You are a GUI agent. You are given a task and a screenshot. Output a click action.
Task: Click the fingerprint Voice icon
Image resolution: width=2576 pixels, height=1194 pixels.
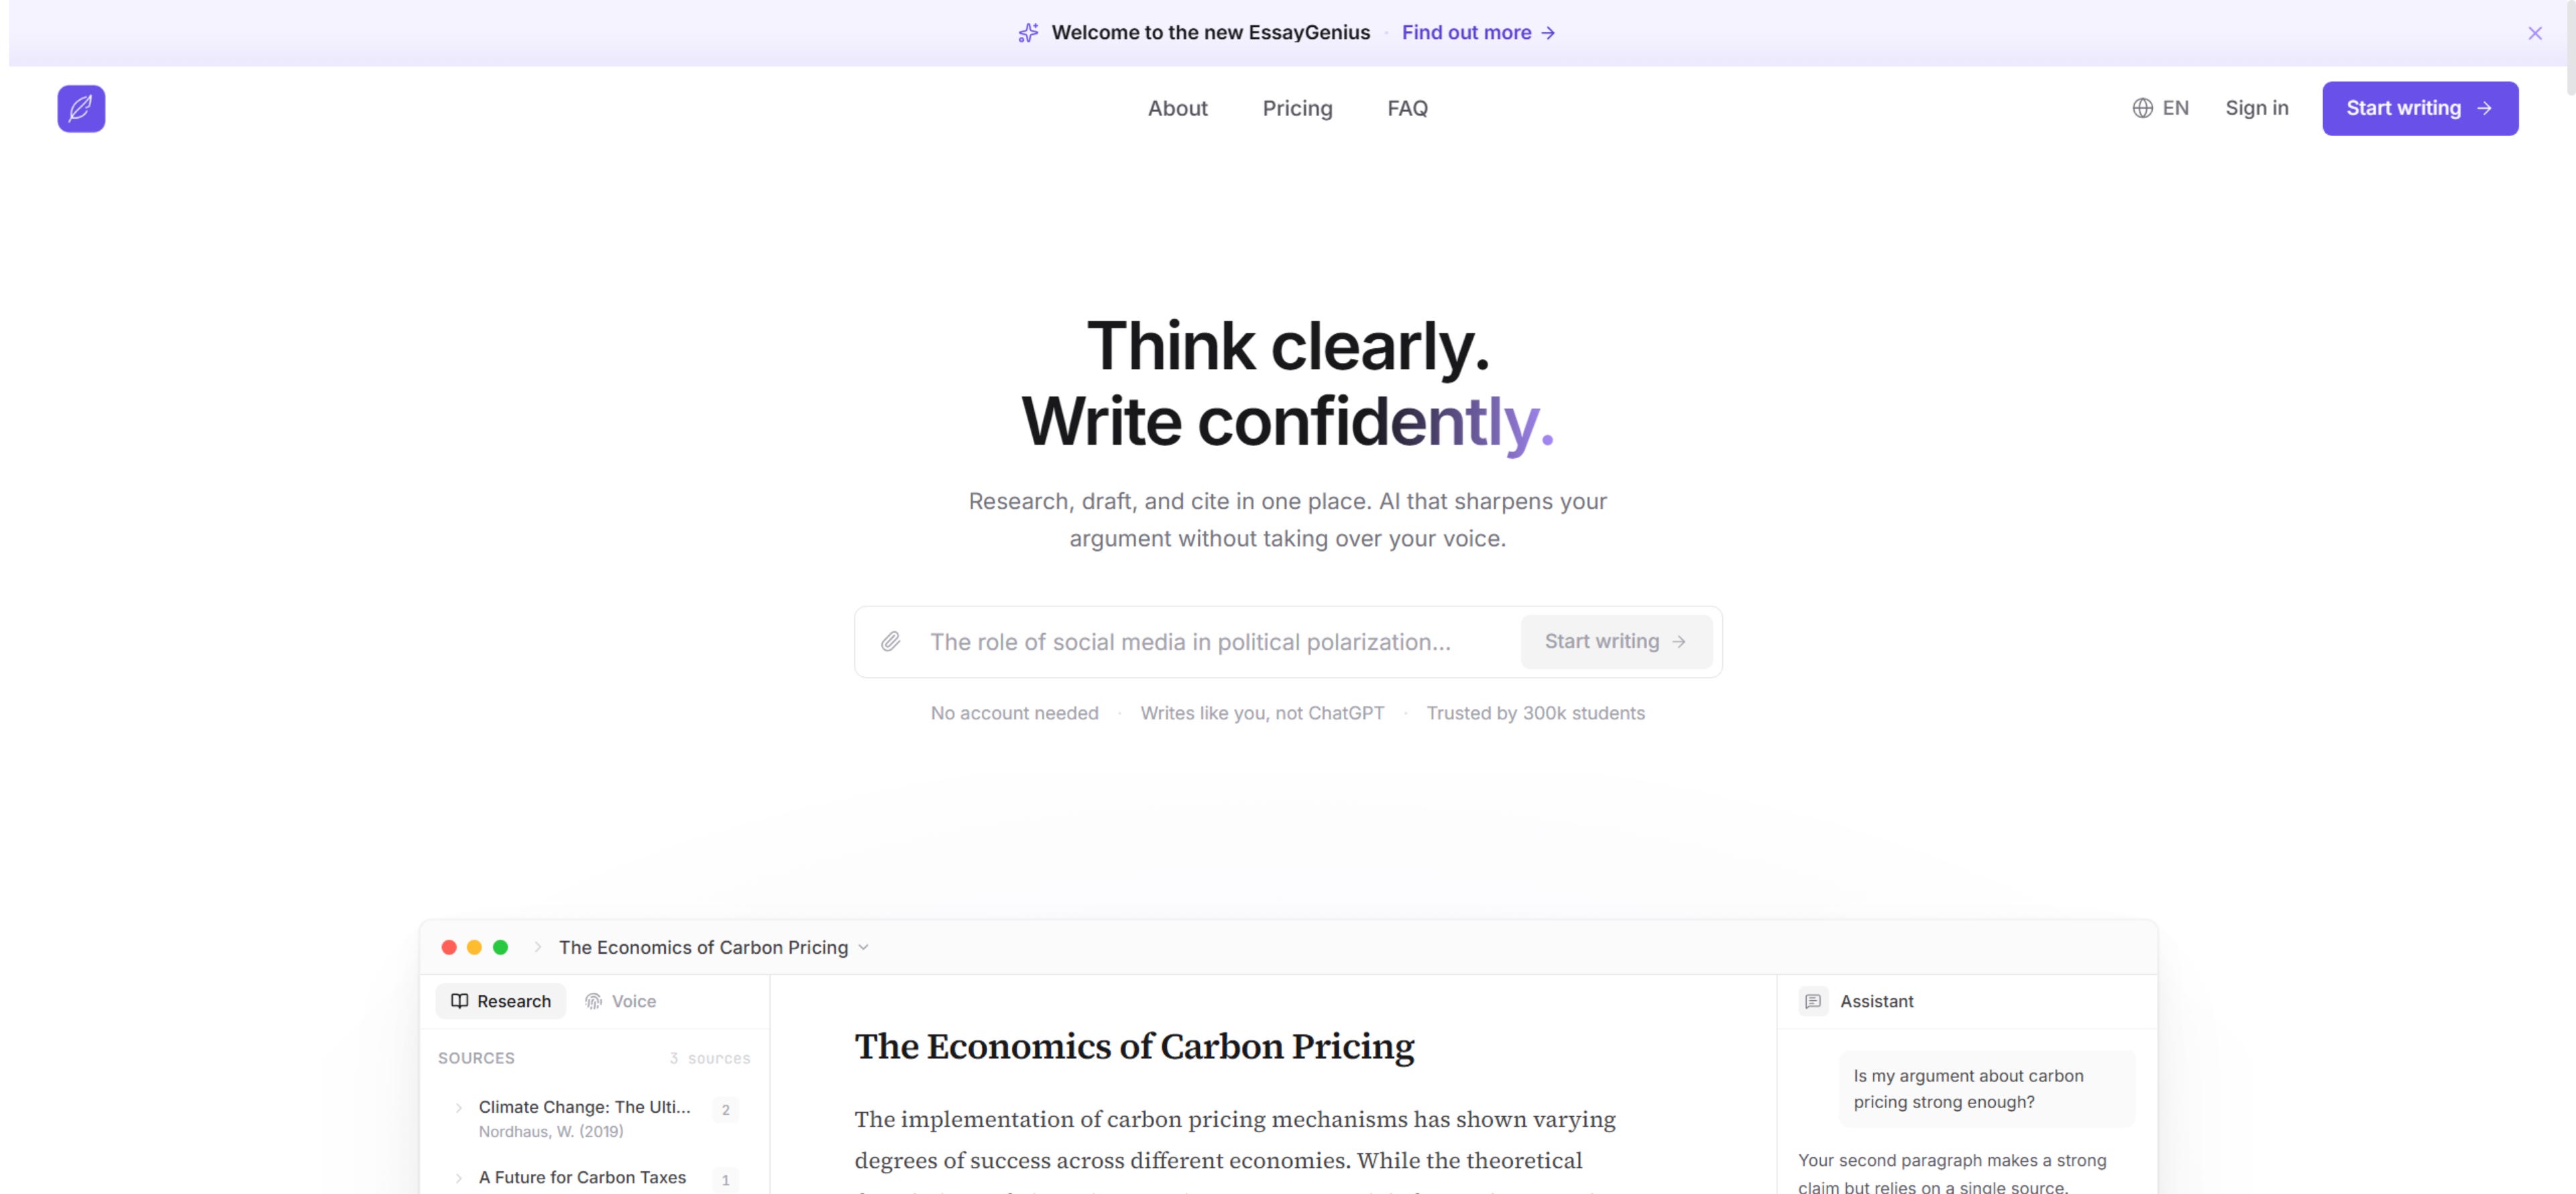[593, 1001]
